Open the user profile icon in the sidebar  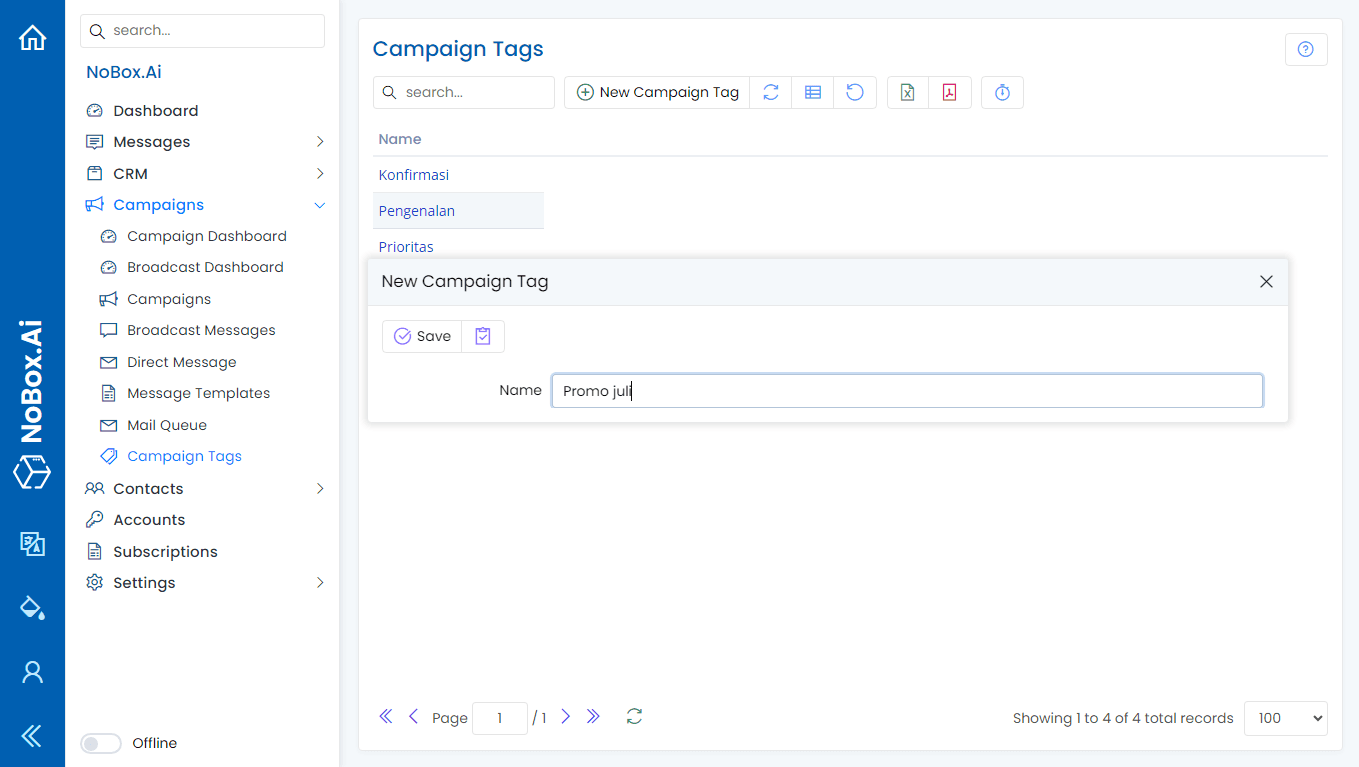[x=32, y=672]
